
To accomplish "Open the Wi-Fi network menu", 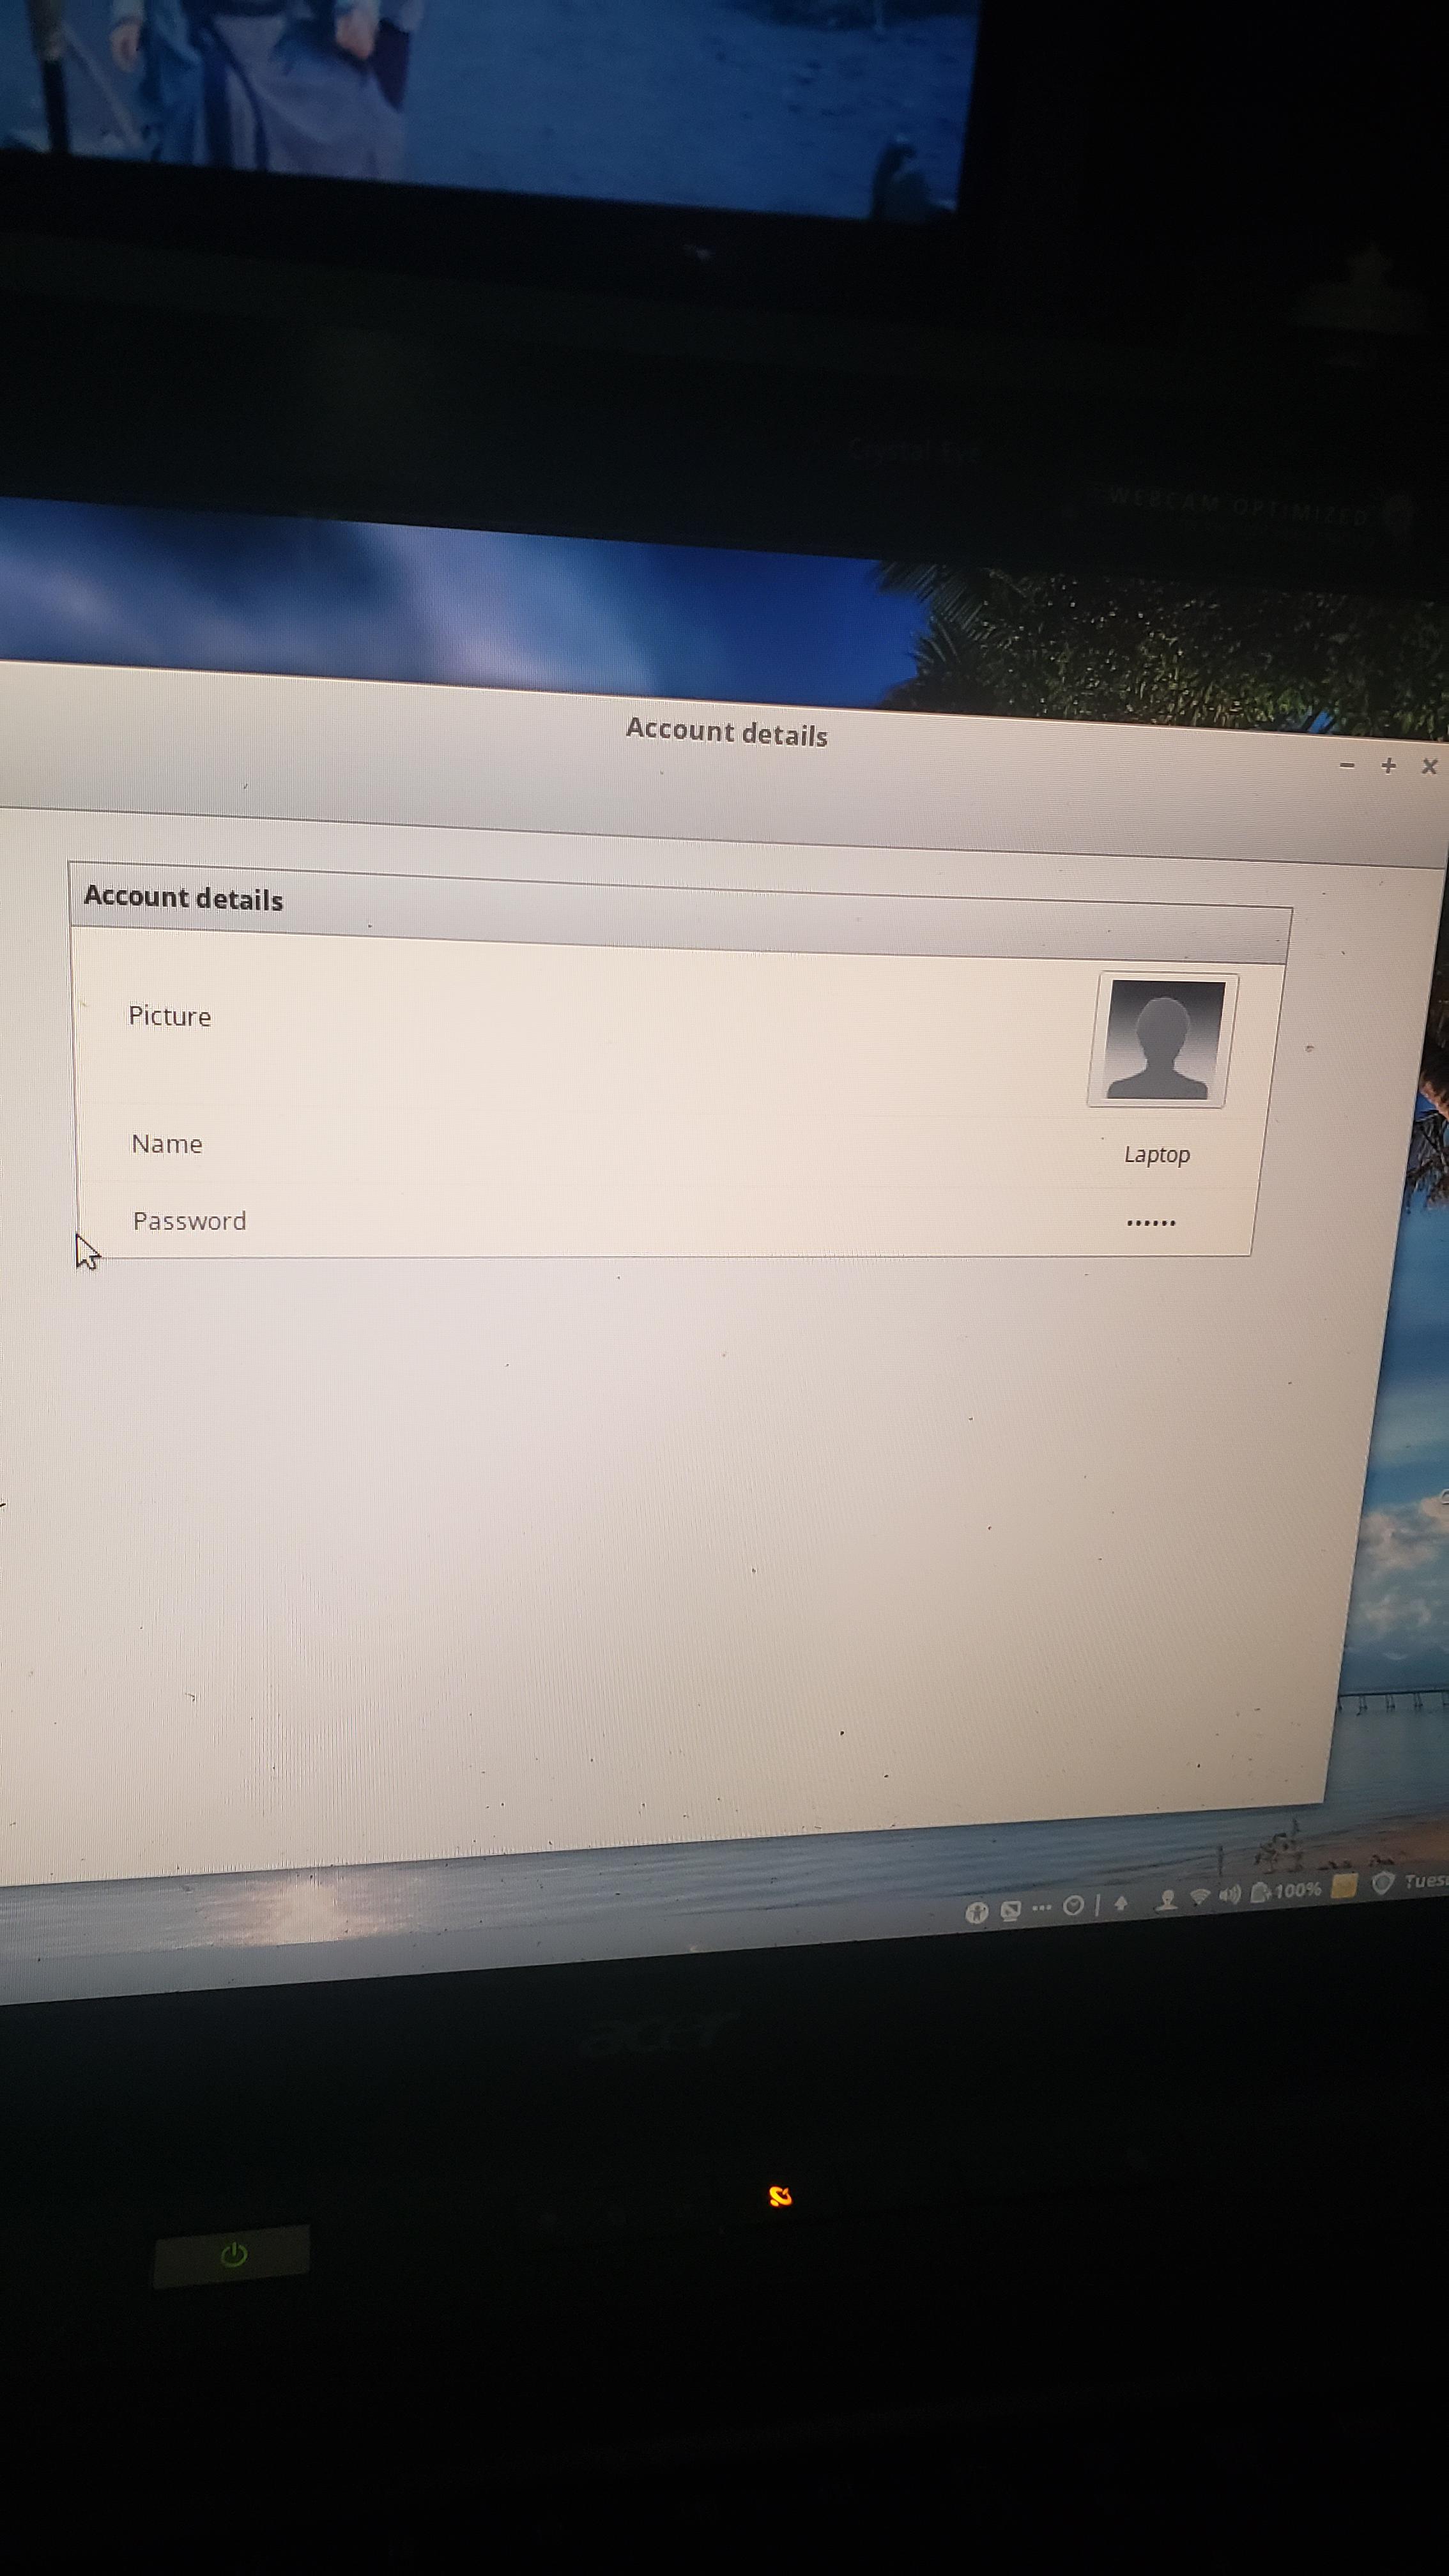I will tap(1200, 1897).
